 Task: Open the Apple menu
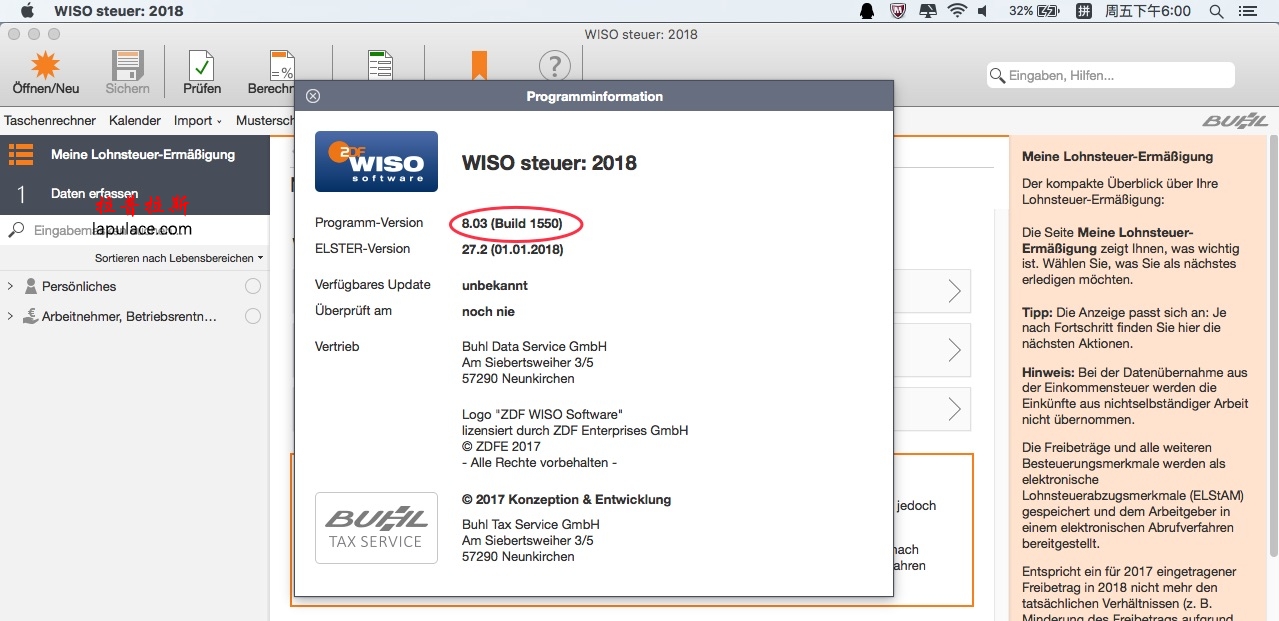click(27, 11)
